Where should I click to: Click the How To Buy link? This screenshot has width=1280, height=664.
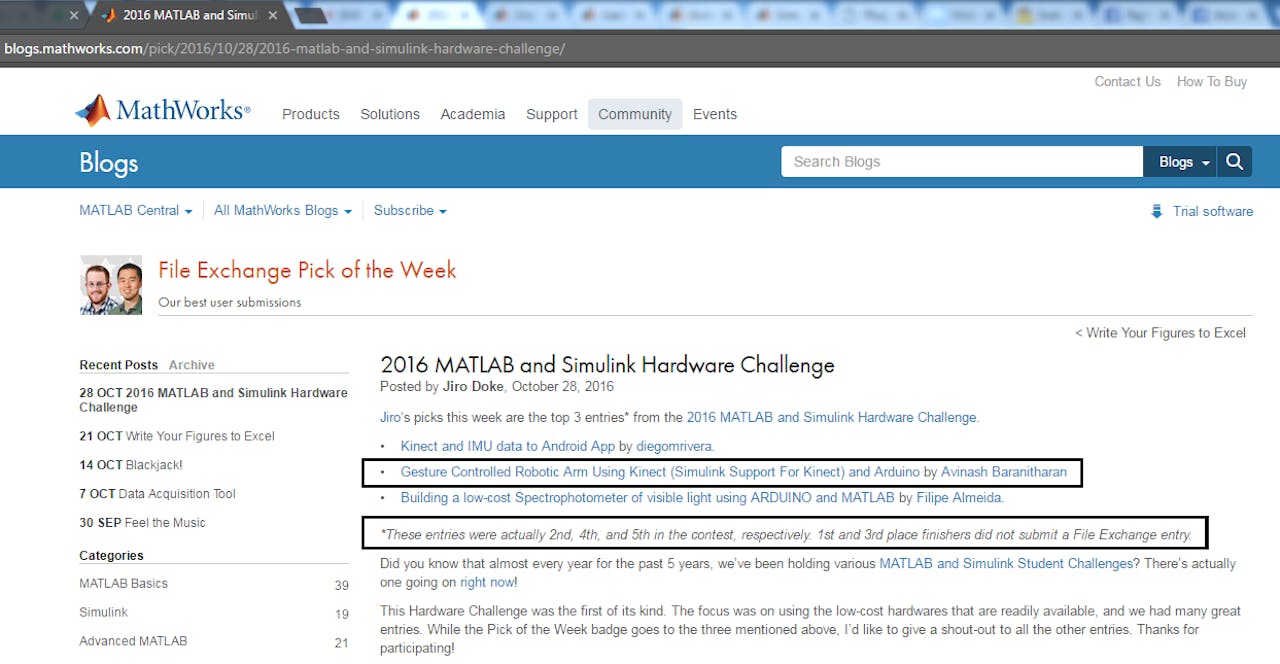click(1212, 82)
